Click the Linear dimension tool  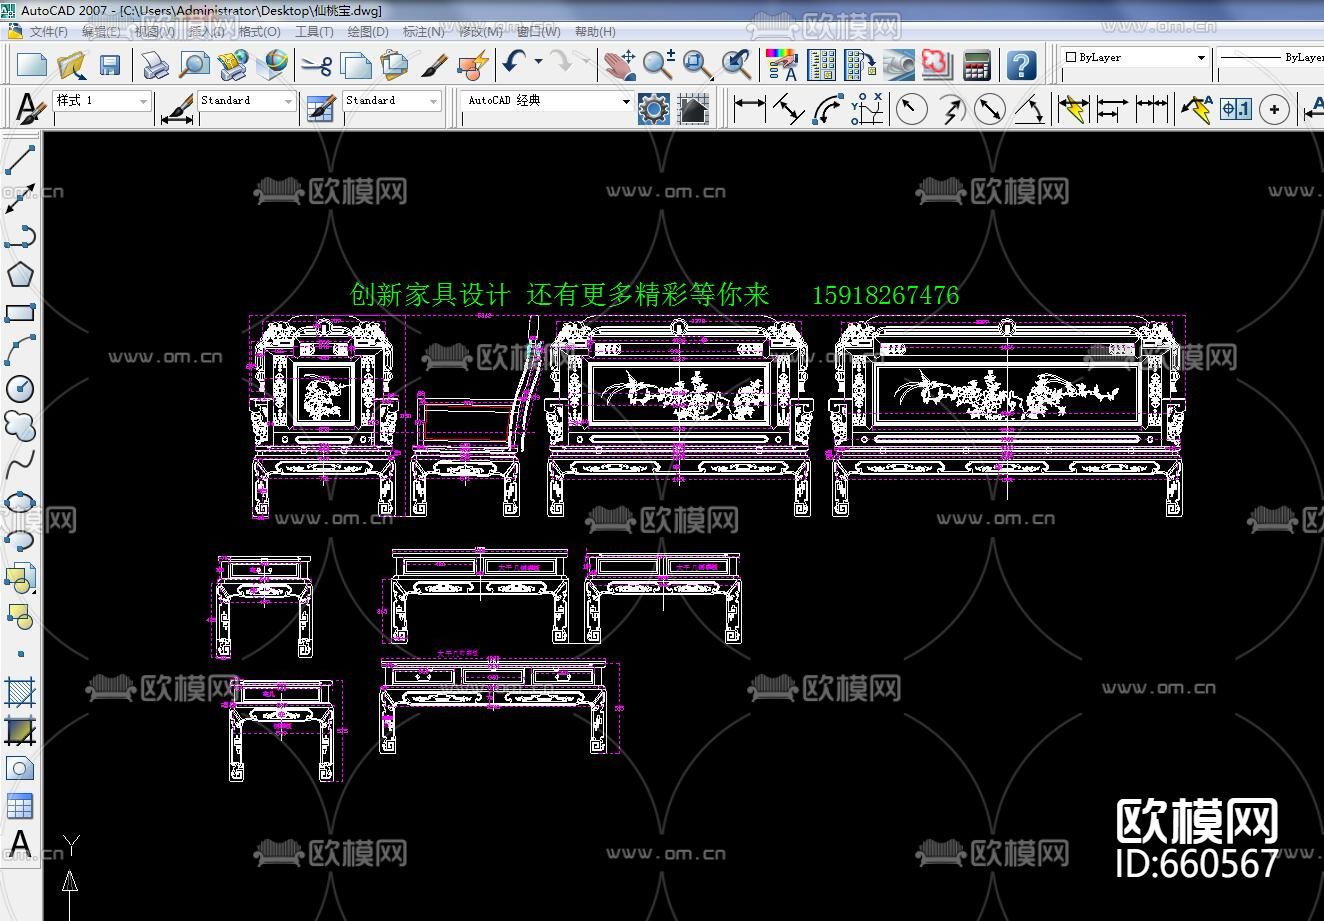pos(749,108)
